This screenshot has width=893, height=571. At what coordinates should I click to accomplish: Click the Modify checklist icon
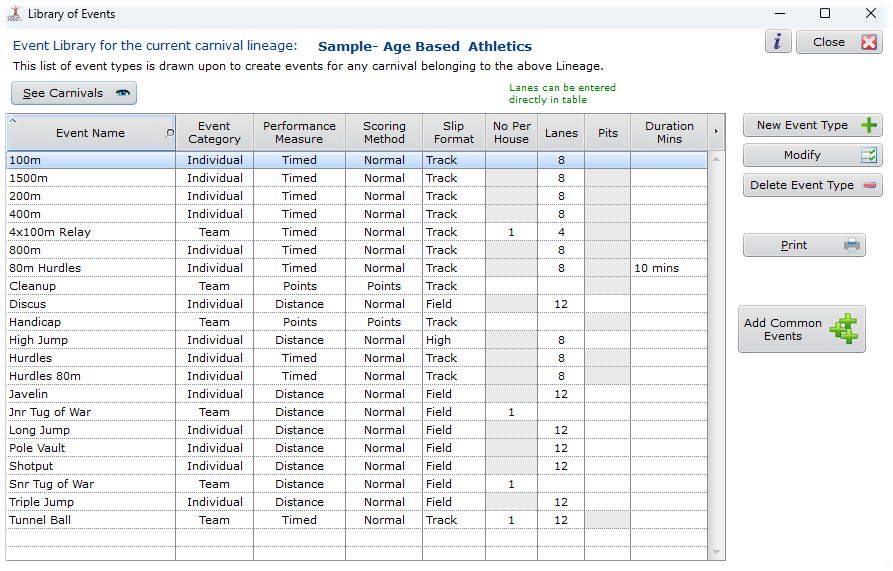coord(870,155)
